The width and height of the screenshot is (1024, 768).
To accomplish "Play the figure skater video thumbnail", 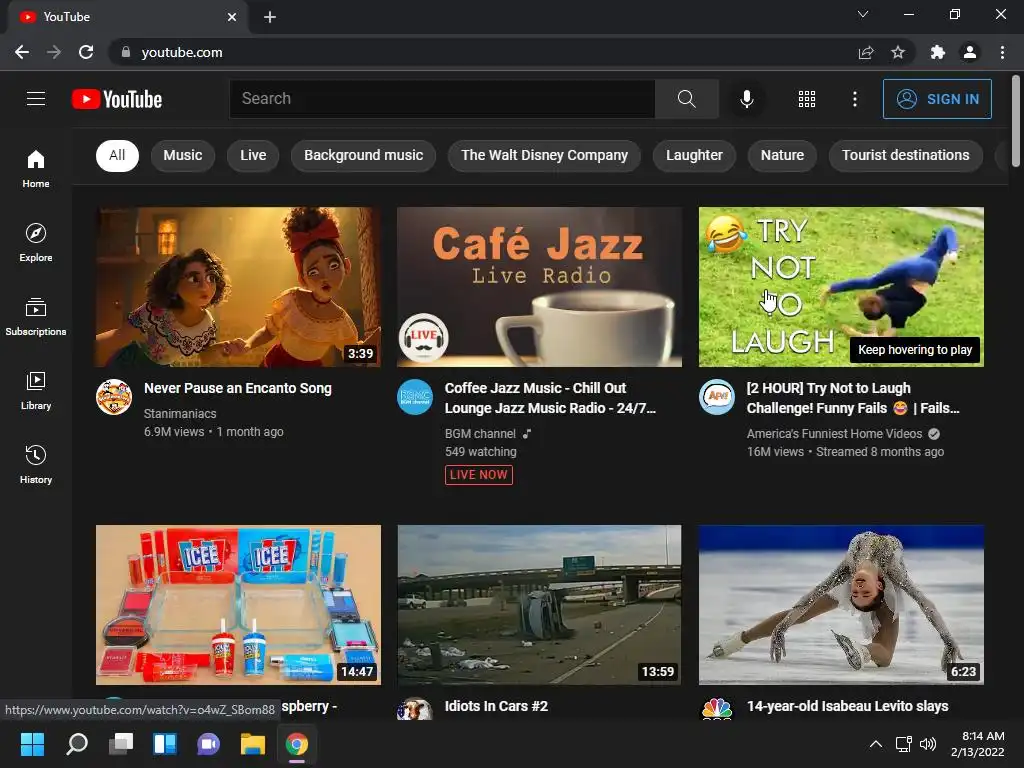I will pyautogui.click(x=841, y=605).
